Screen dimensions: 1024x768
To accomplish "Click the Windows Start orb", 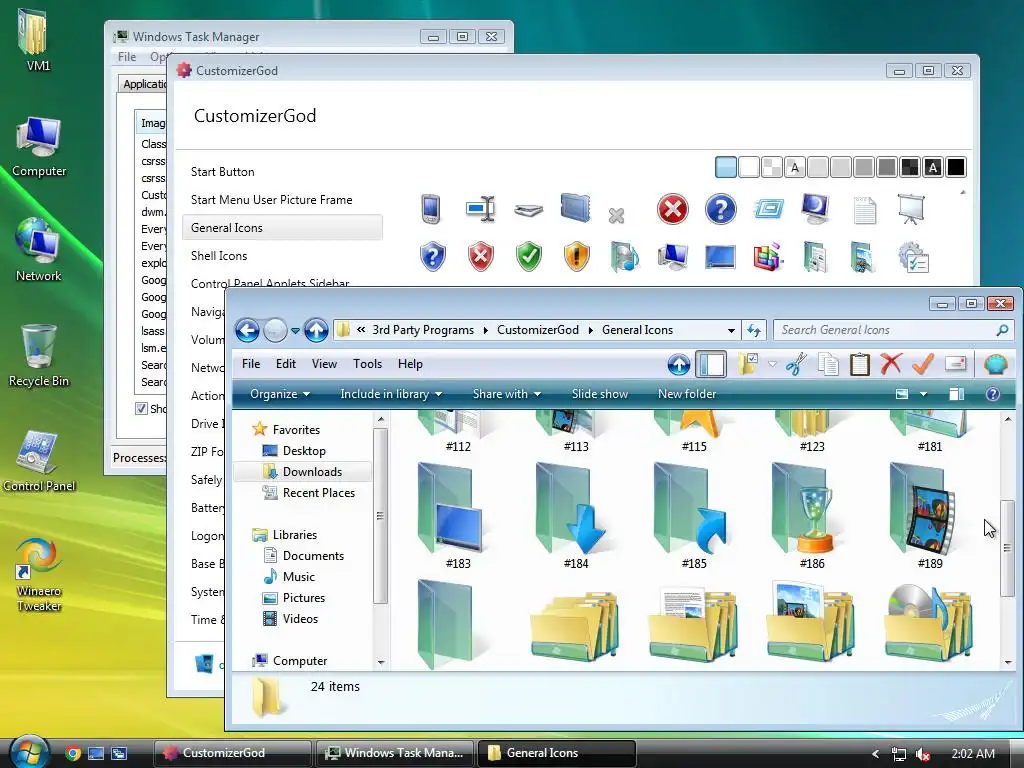I will (x=29, y=752).
